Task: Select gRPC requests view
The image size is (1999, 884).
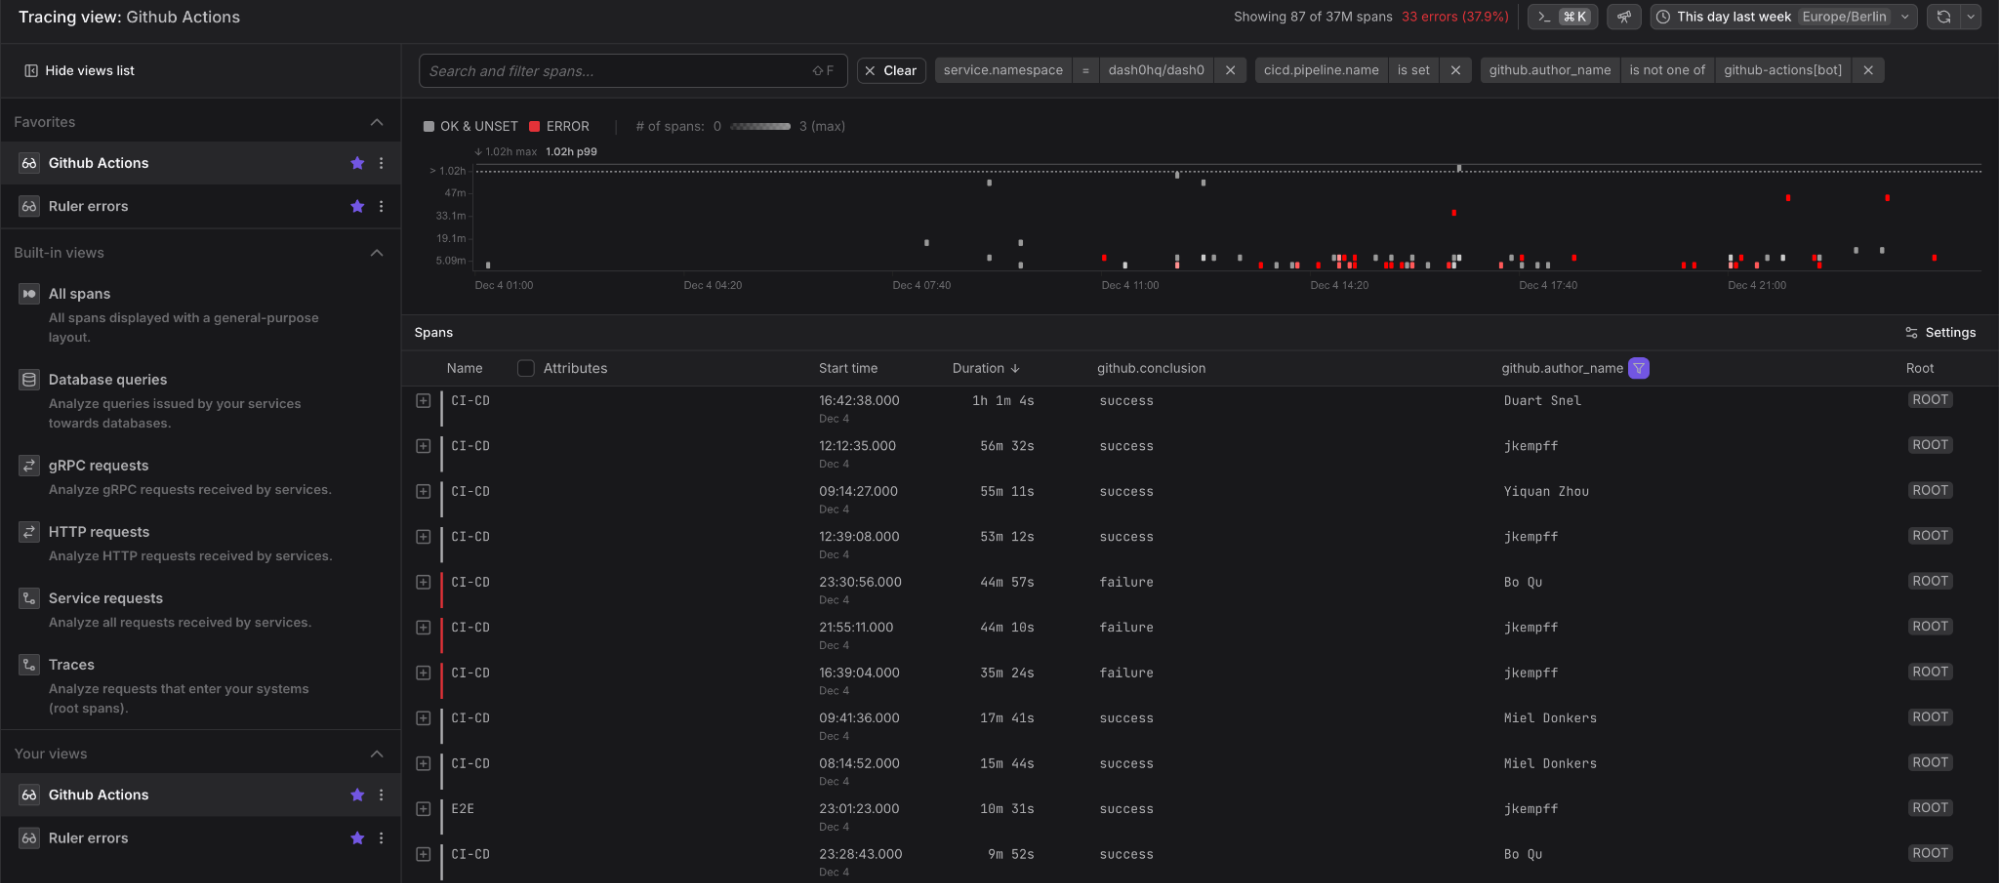Action: tap(98, 466)
